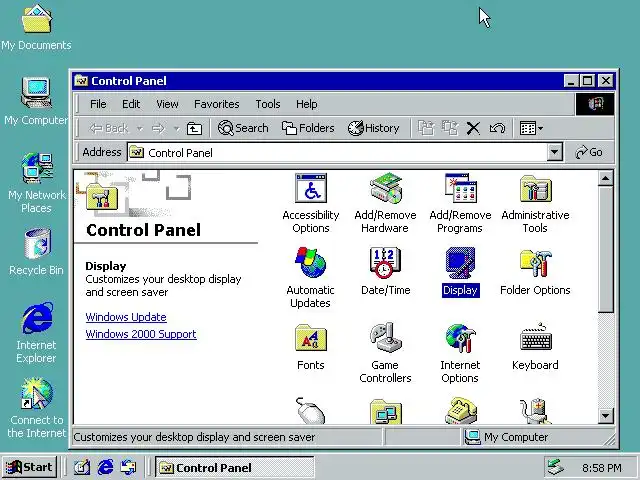Select My Network Places desktop icon
Image resolution: width=640 pixels, height=480 pixels.
pyautogui.click(x=36, y=183)
